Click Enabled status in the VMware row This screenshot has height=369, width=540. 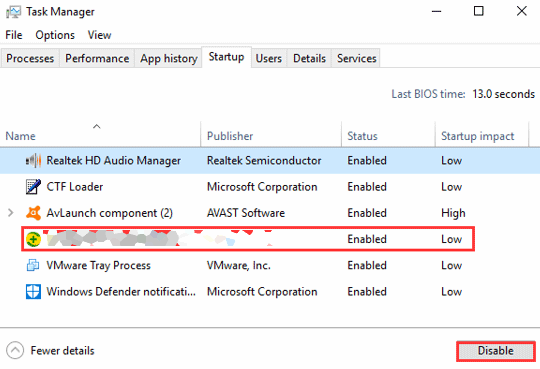367,265
